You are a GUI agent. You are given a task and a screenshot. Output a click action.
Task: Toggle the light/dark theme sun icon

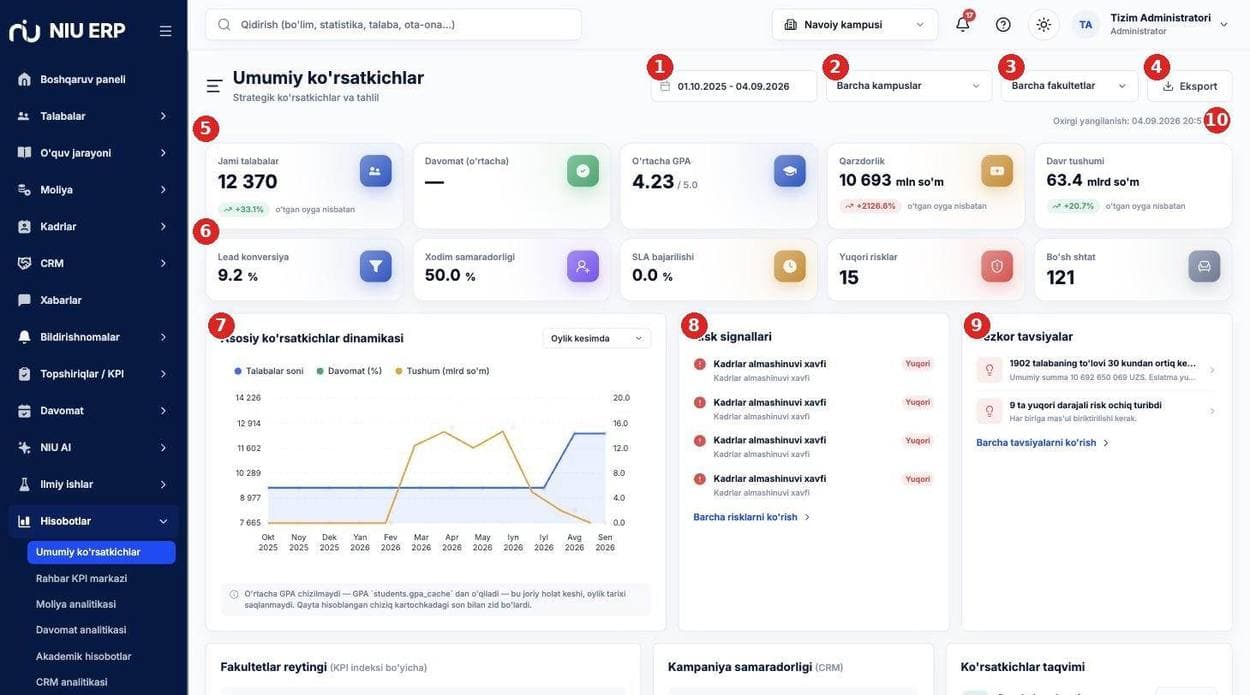click(1044, 25)
